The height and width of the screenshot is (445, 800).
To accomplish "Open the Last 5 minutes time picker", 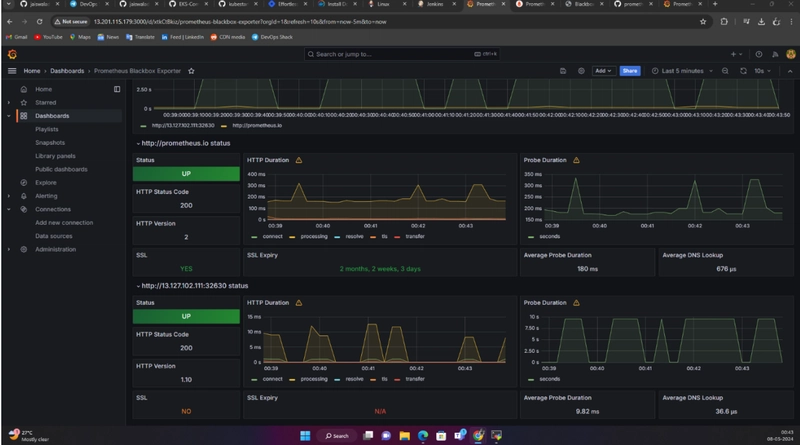I will click(682, 71).
